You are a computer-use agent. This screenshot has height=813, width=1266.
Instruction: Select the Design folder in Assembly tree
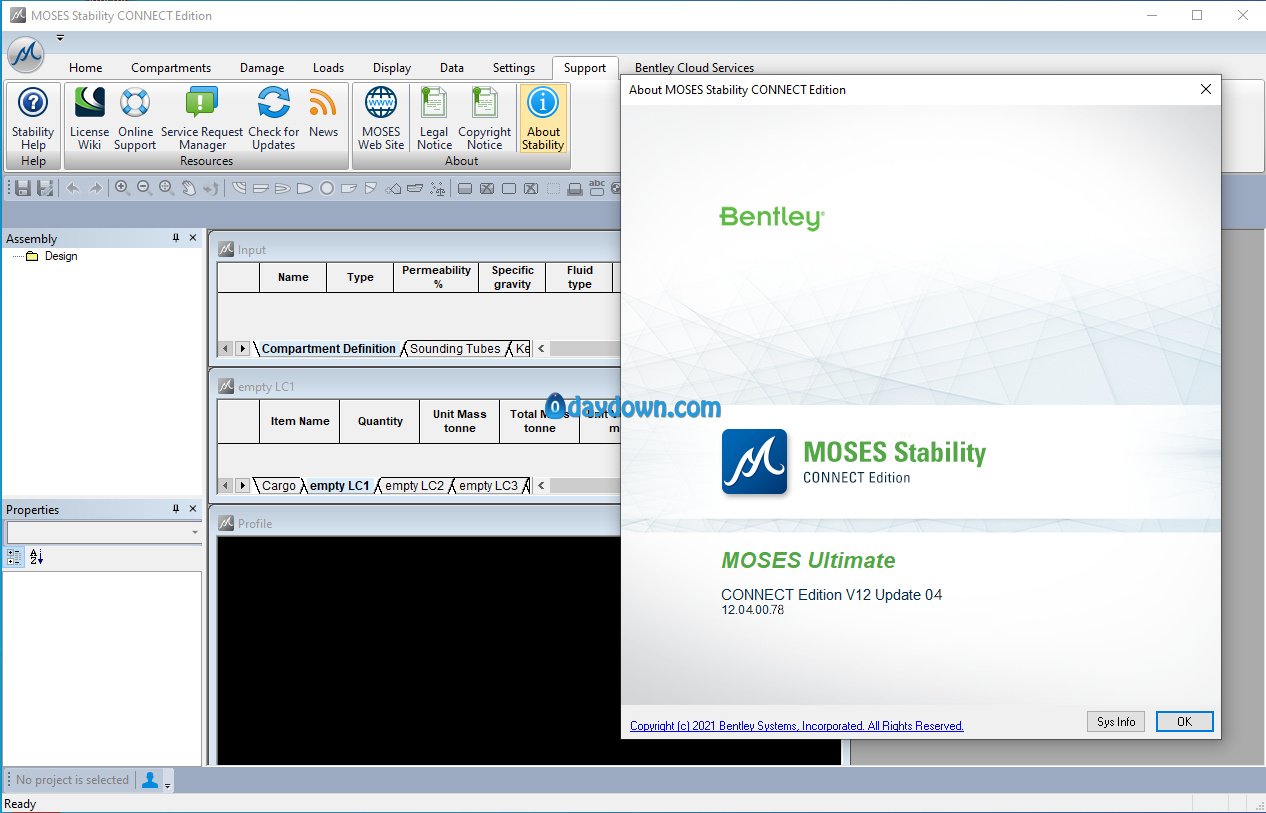52,256
